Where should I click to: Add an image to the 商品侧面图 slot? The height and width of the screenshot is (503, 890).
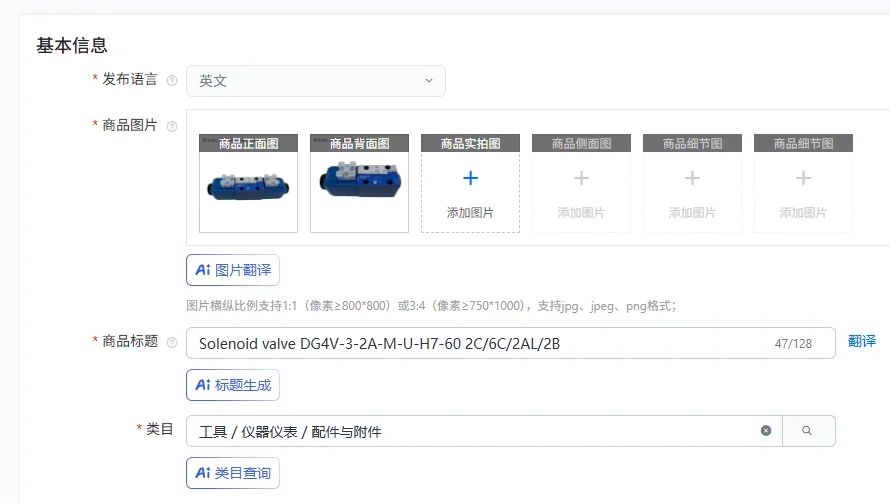tap(581, 183)
